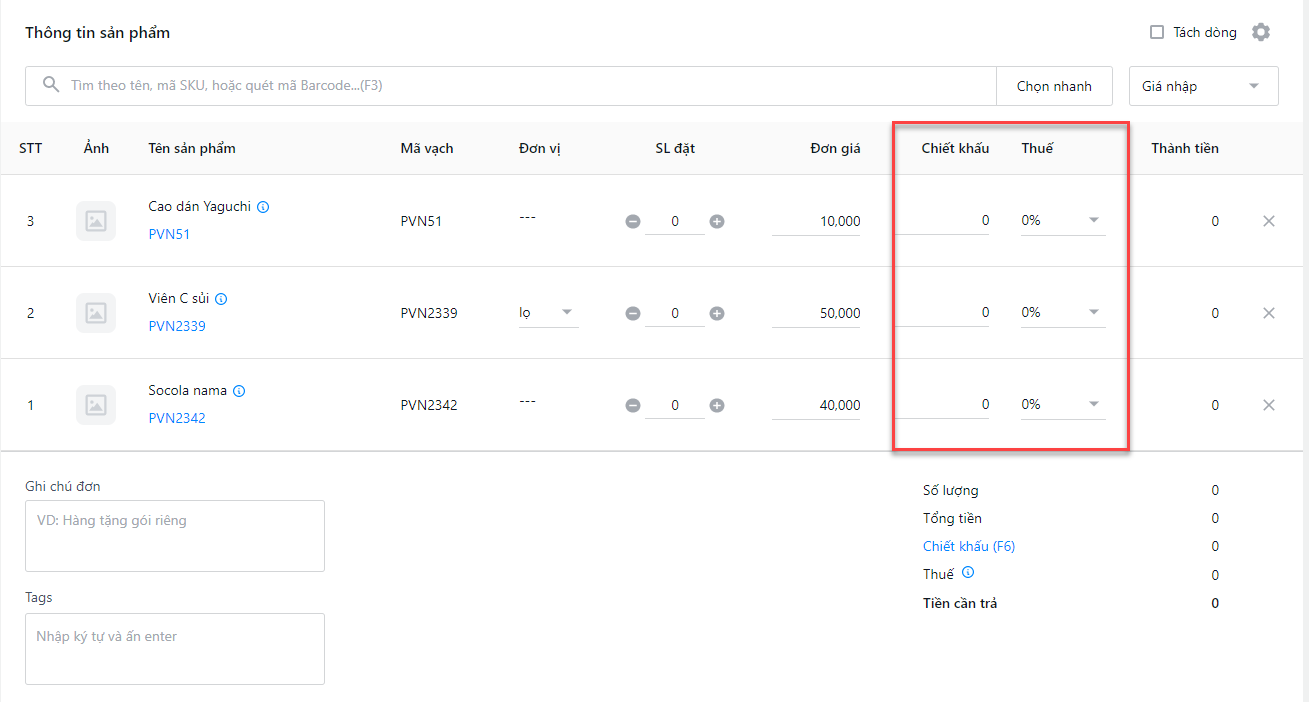Click the info icon beside Cao dán Yaguchi
This screenshot has height=702, width=1309.
tap(263, 207)
